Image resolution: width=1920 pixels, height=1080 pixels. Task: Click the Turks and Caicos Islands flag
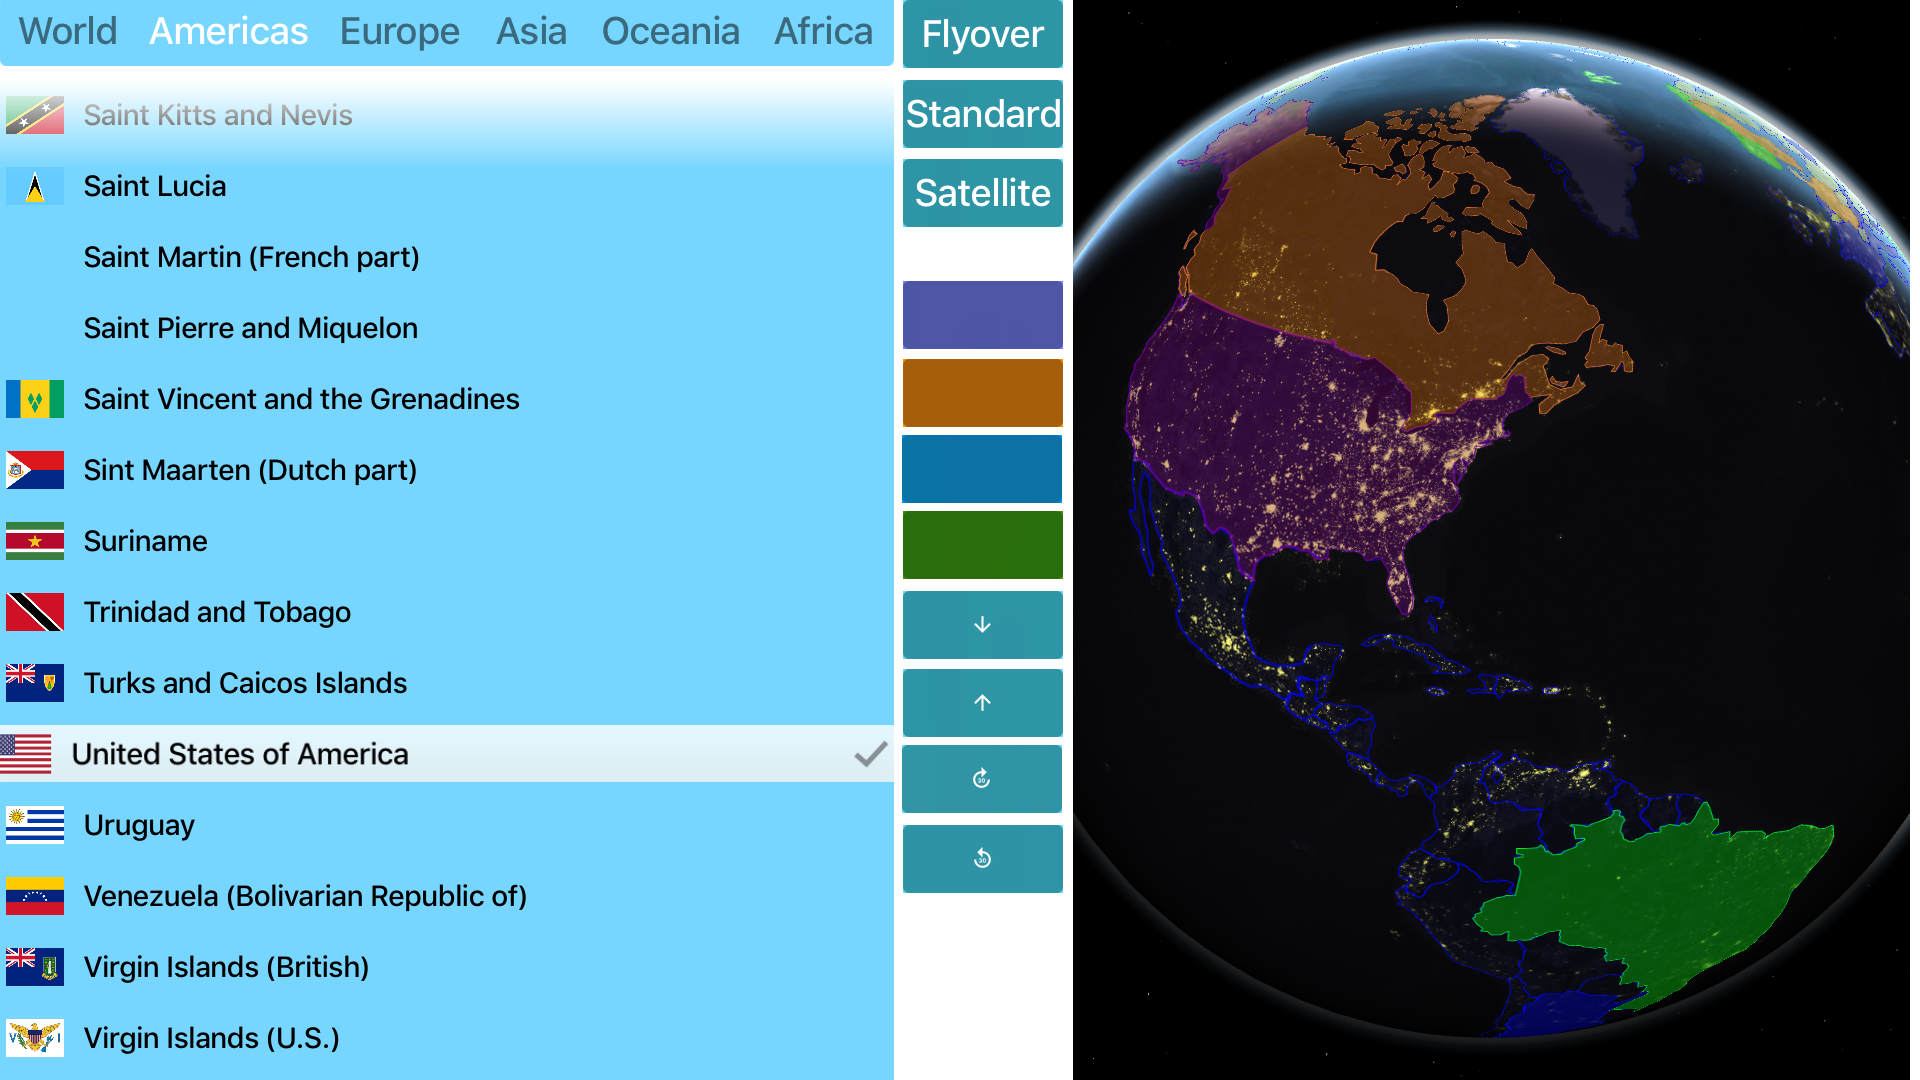[x=35, y=683]
